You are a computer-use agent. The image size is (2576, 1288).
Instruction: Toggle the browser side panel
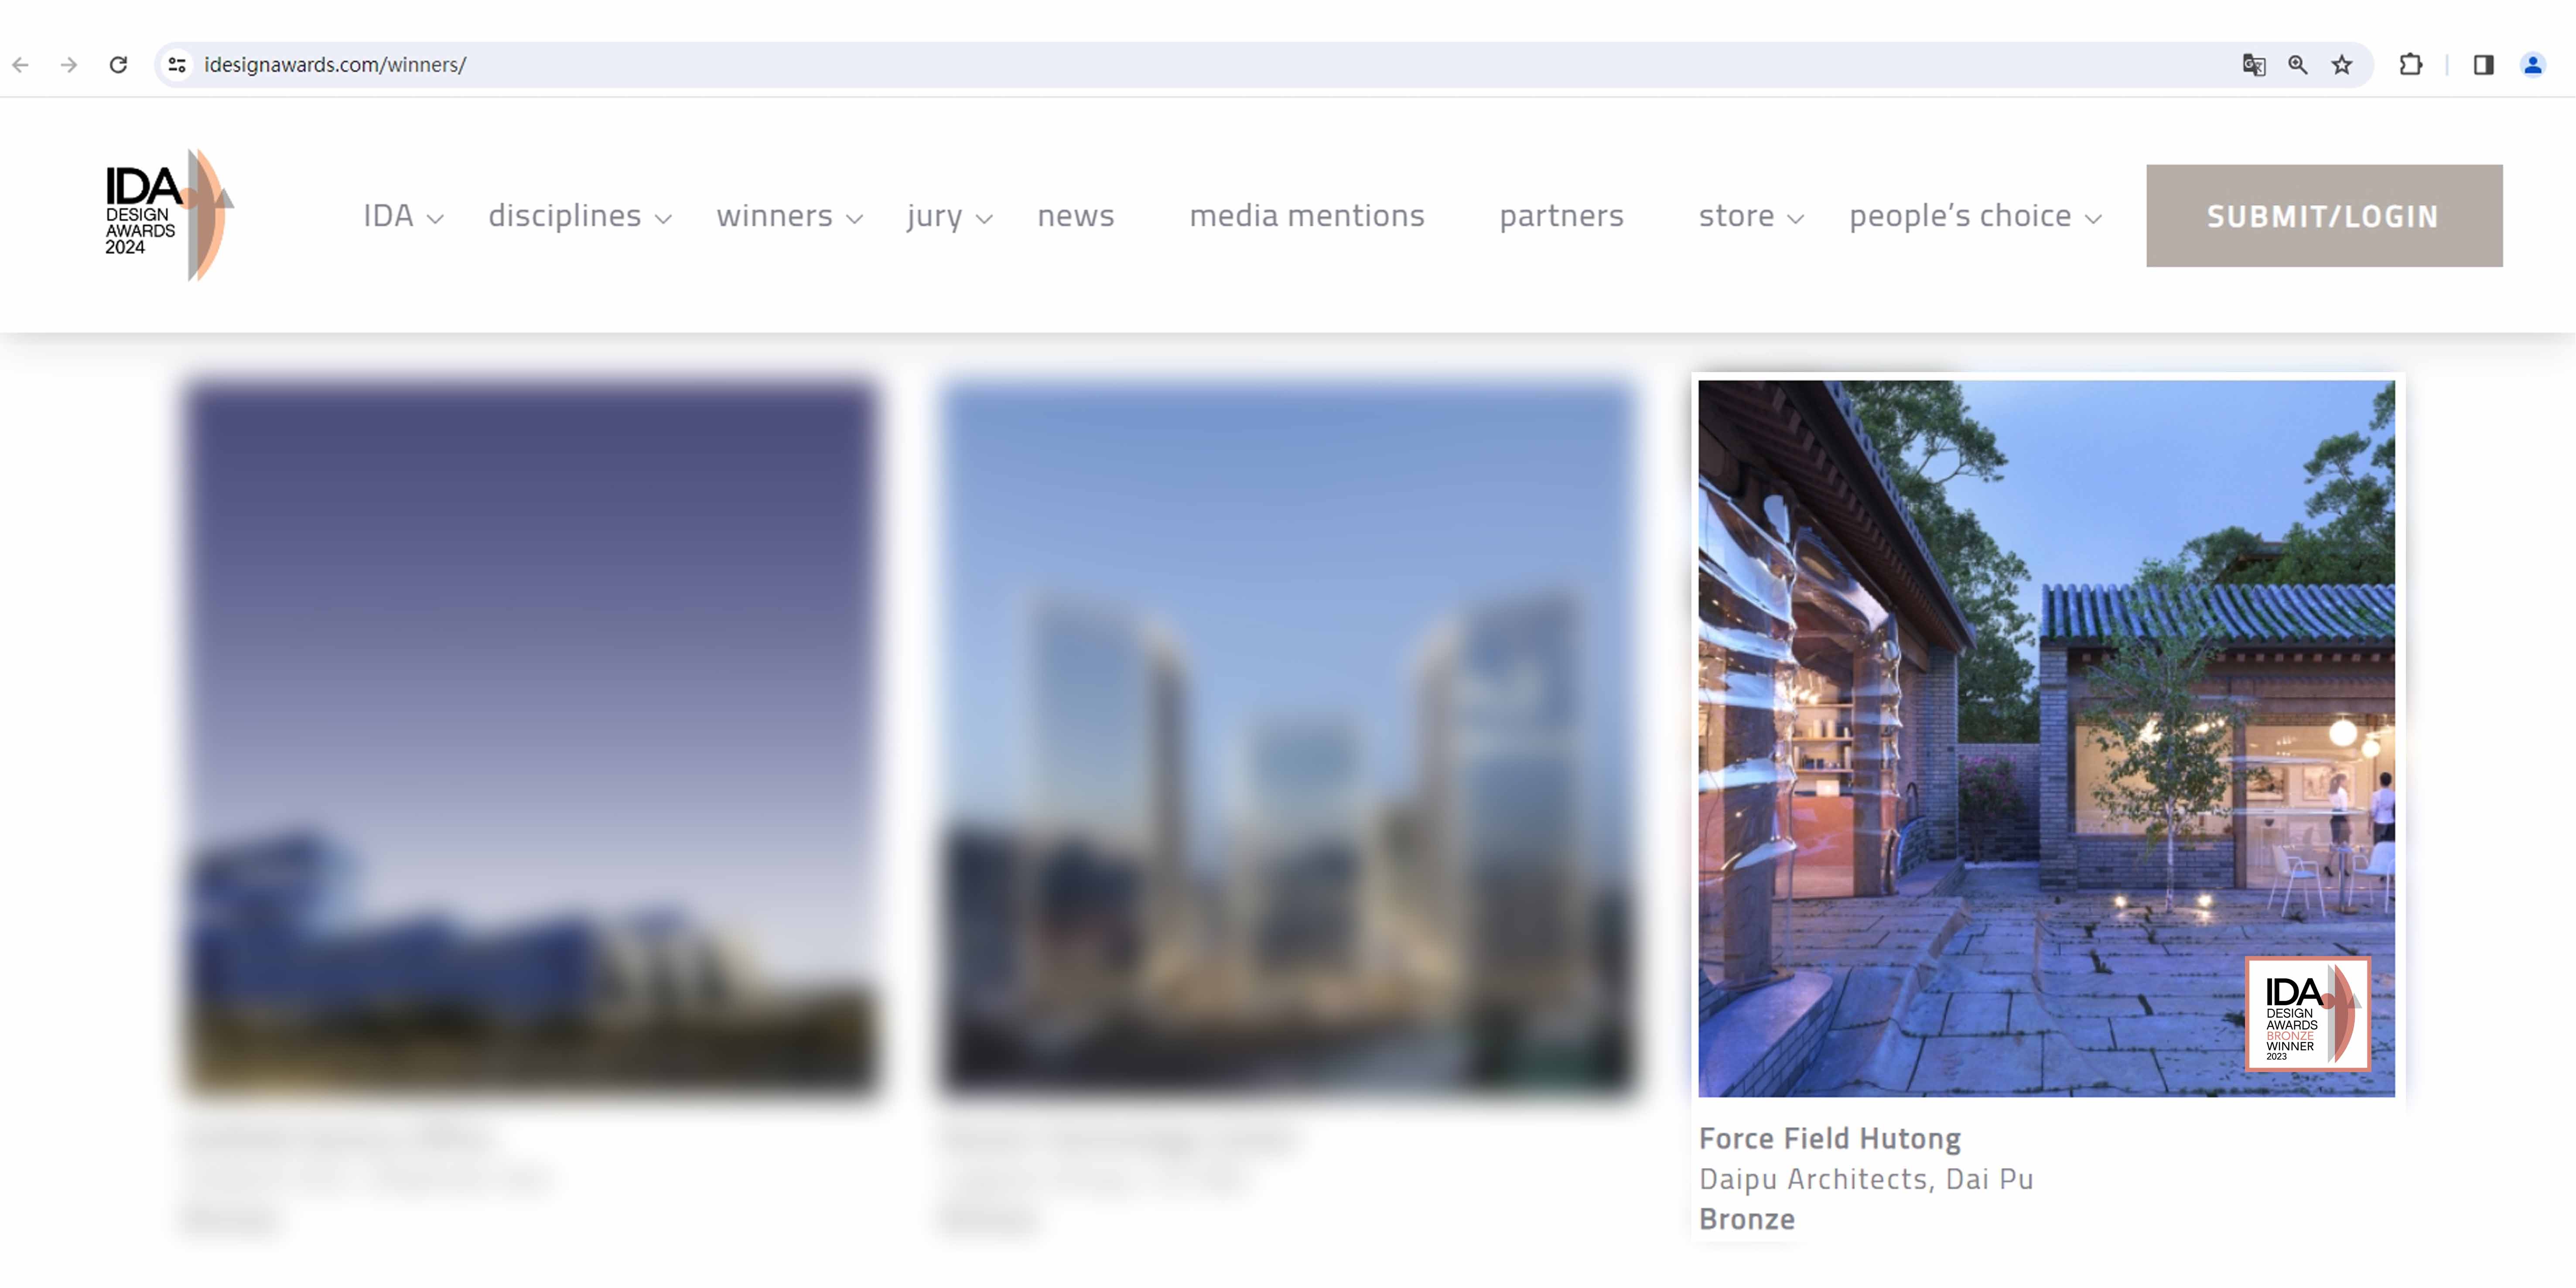[x=2483, y=65]
